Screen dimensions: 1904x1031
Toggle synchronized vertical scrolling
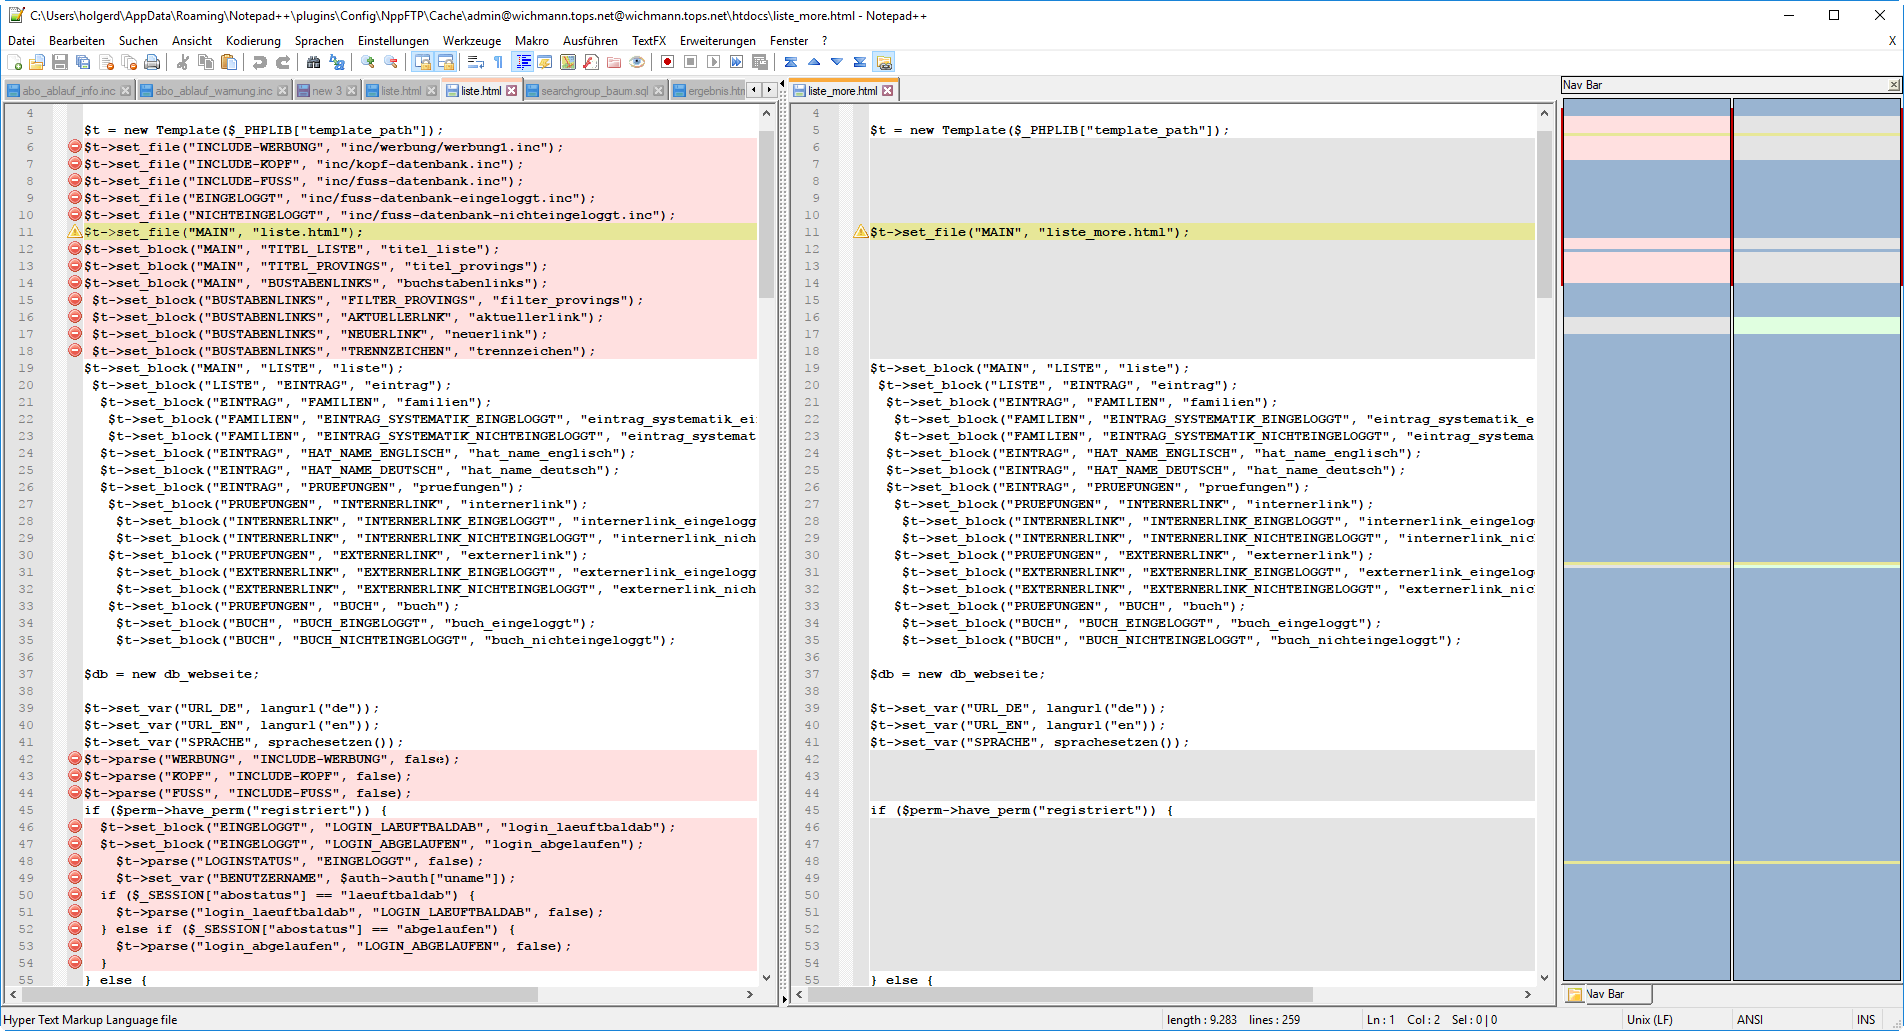[423, 62]
